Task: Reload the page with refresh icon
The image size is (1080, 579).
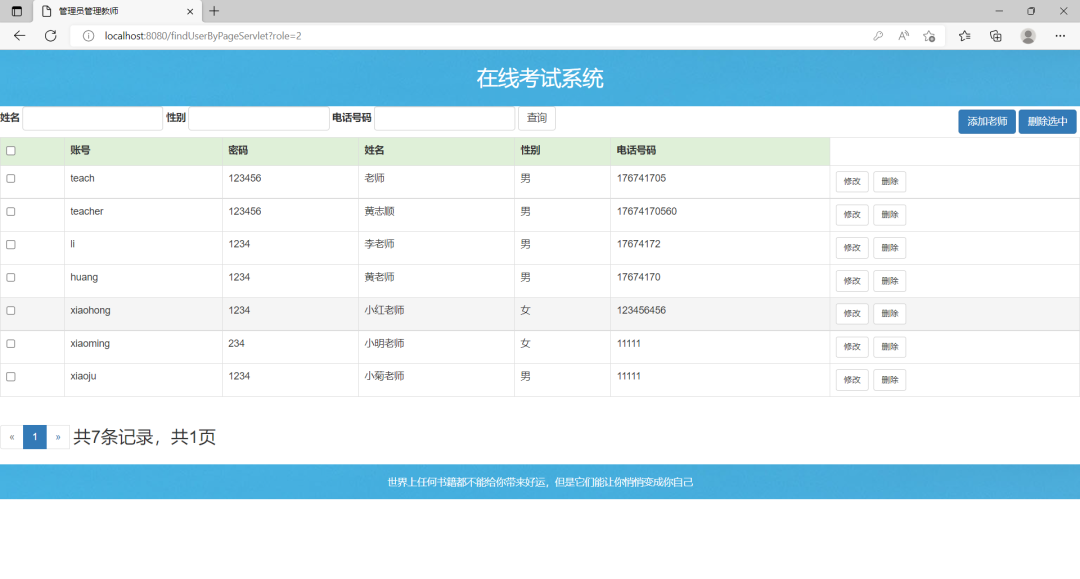Action: (50, 36)
